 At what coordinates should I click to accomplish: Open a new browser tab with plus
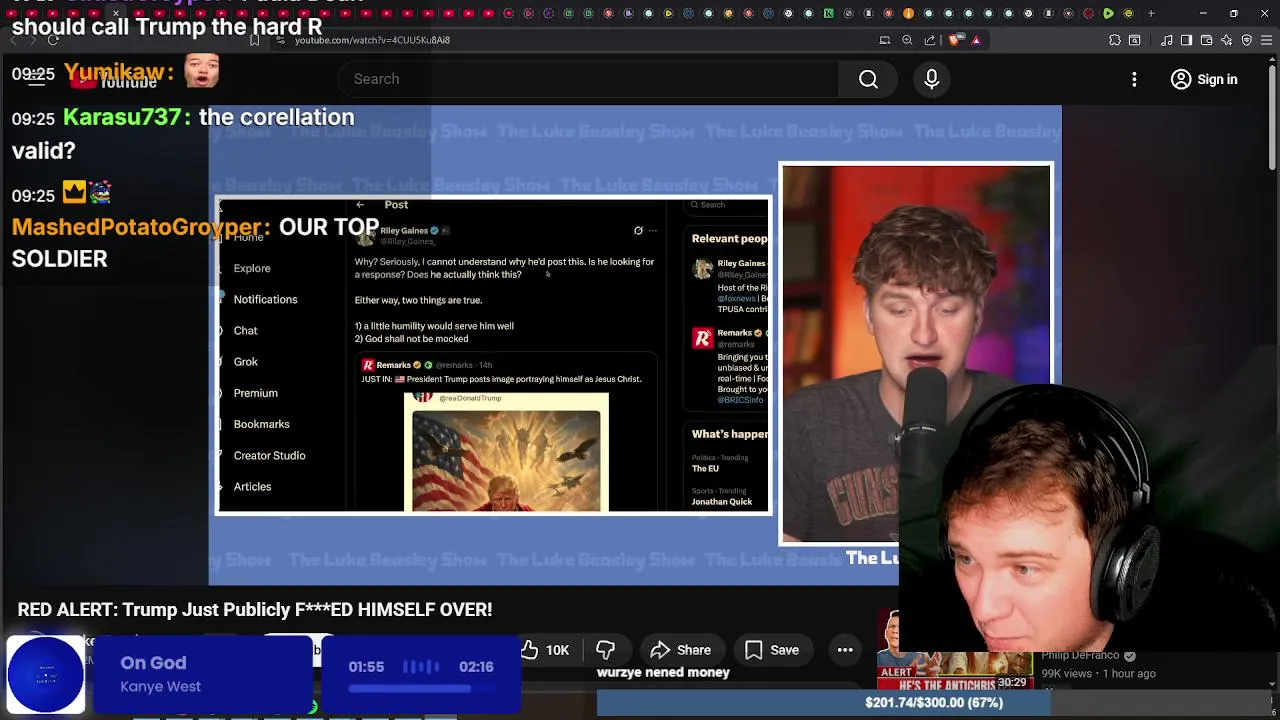click(1151, 13)
